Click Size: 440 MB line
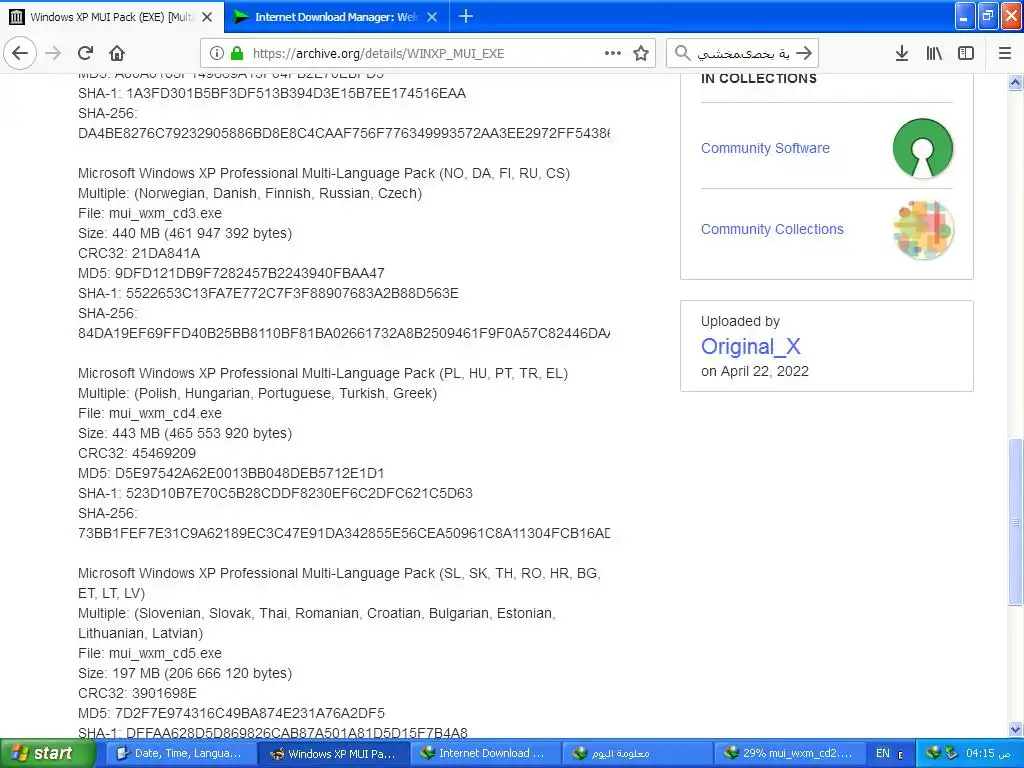 (185, 233)
